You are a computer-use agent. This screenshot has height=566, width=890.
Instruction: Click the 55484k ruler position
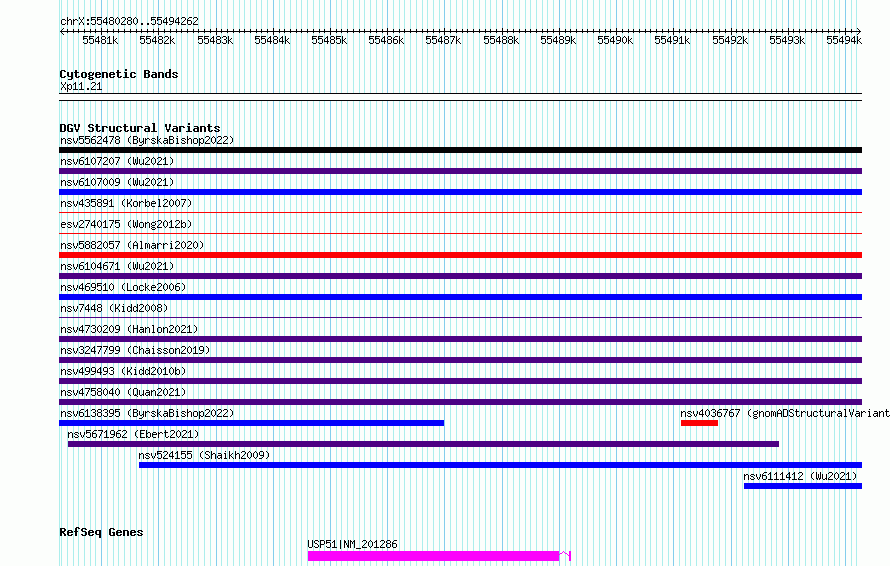click(272, 40)
